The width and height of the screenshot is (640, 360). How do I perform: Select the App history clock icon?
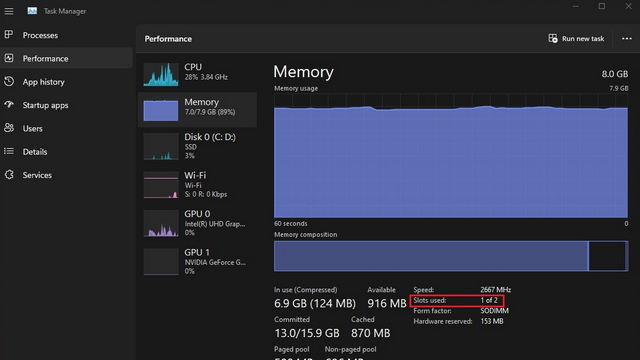pos(9,81)
